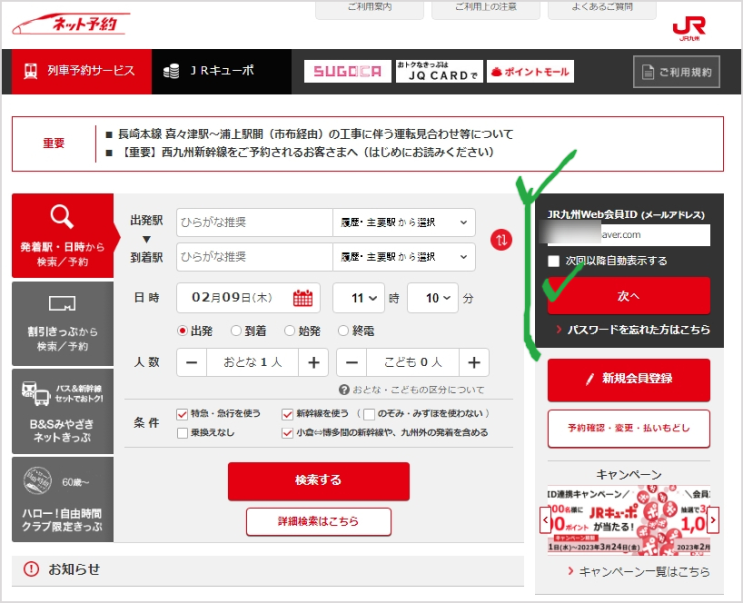743x603 pixels.
Task: Increase child count with plus
Action: point(474,363)
